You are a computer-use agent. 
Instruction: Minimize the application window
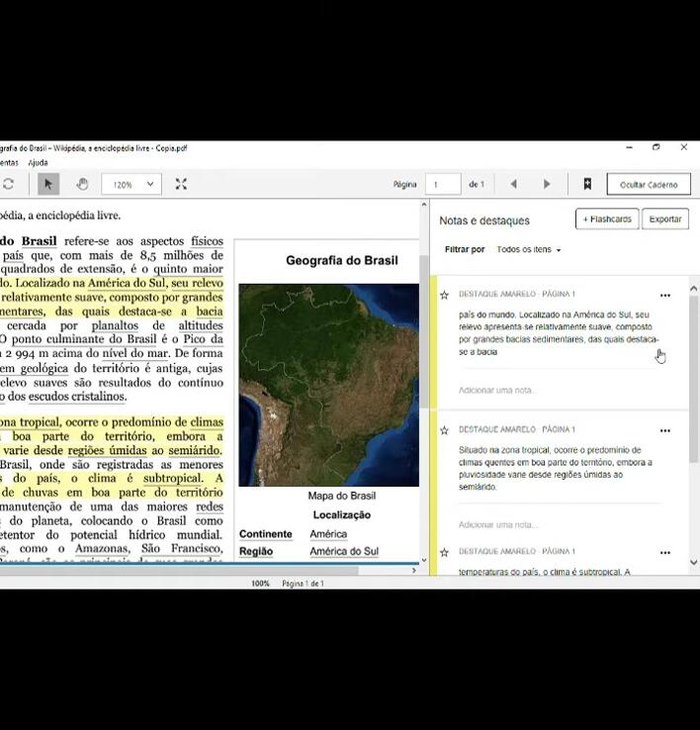point(629,147)
